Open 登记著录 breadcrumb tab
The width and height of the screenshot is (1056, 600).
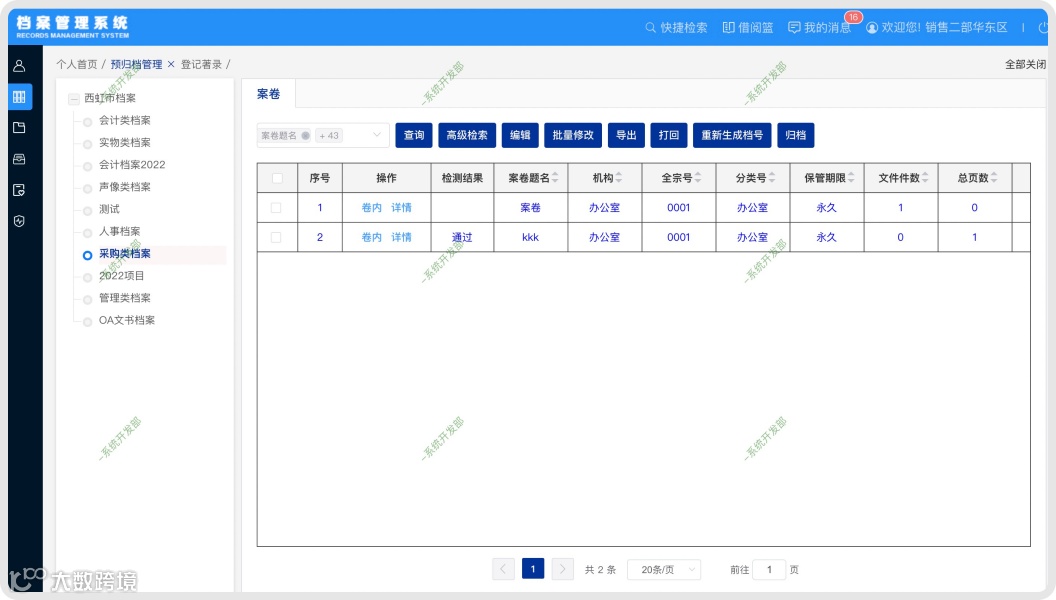(201, 65)
